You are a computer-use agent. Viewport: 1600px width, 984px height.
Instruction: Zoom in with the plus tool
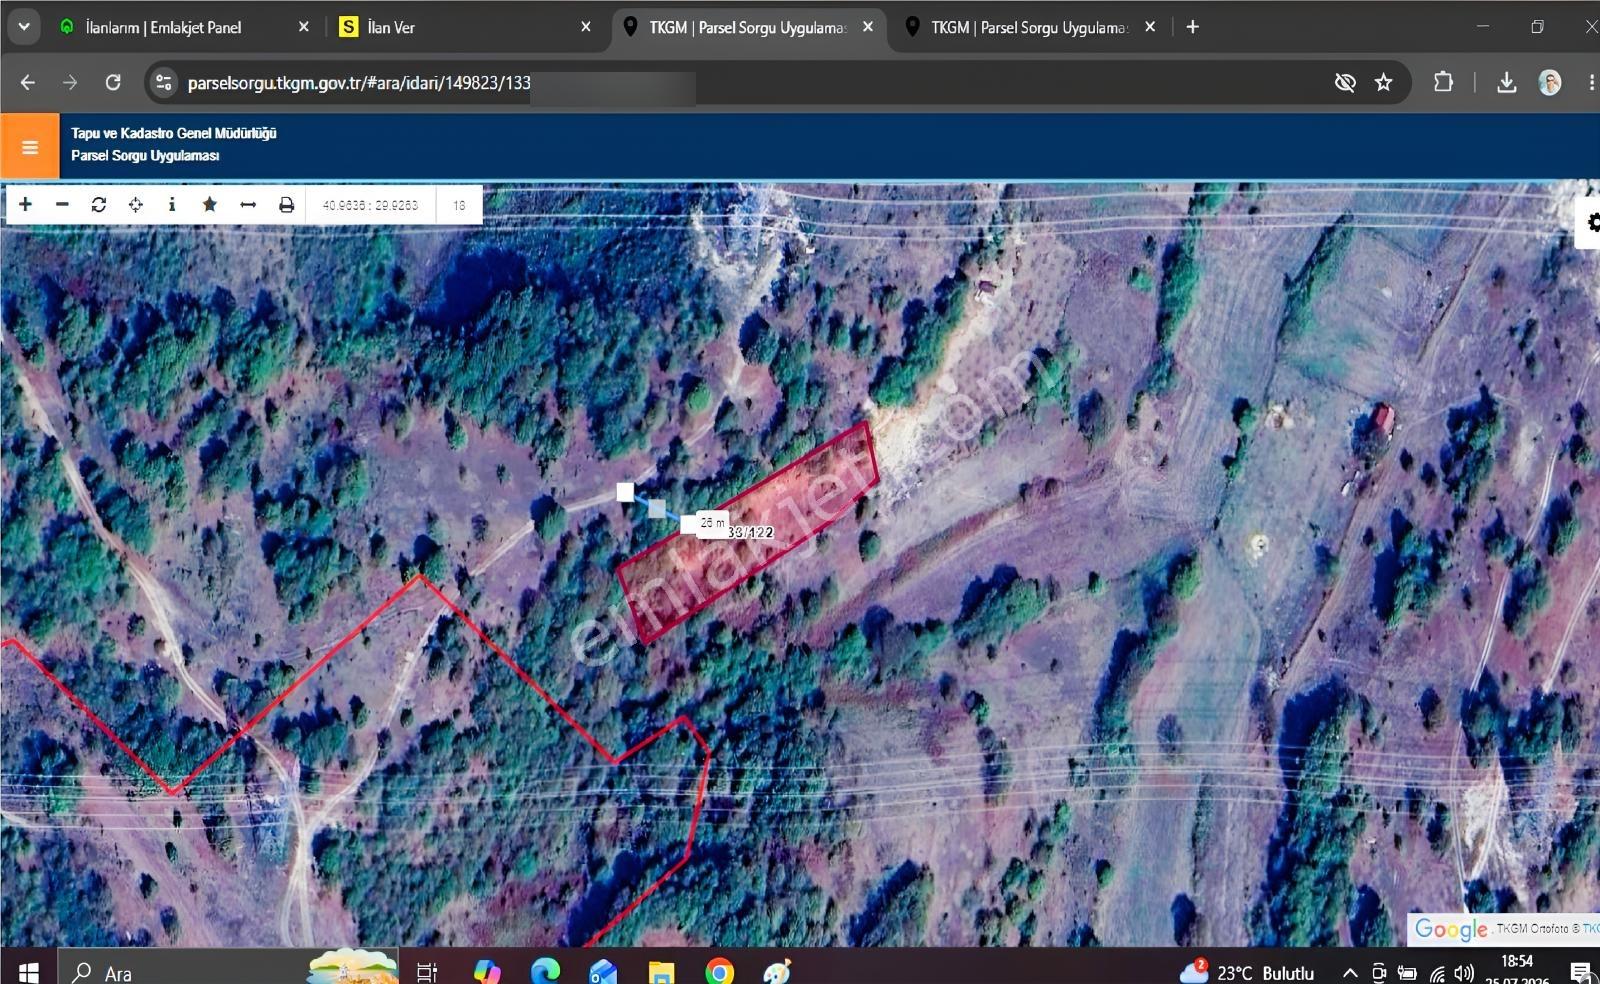(x=25, y=204)
